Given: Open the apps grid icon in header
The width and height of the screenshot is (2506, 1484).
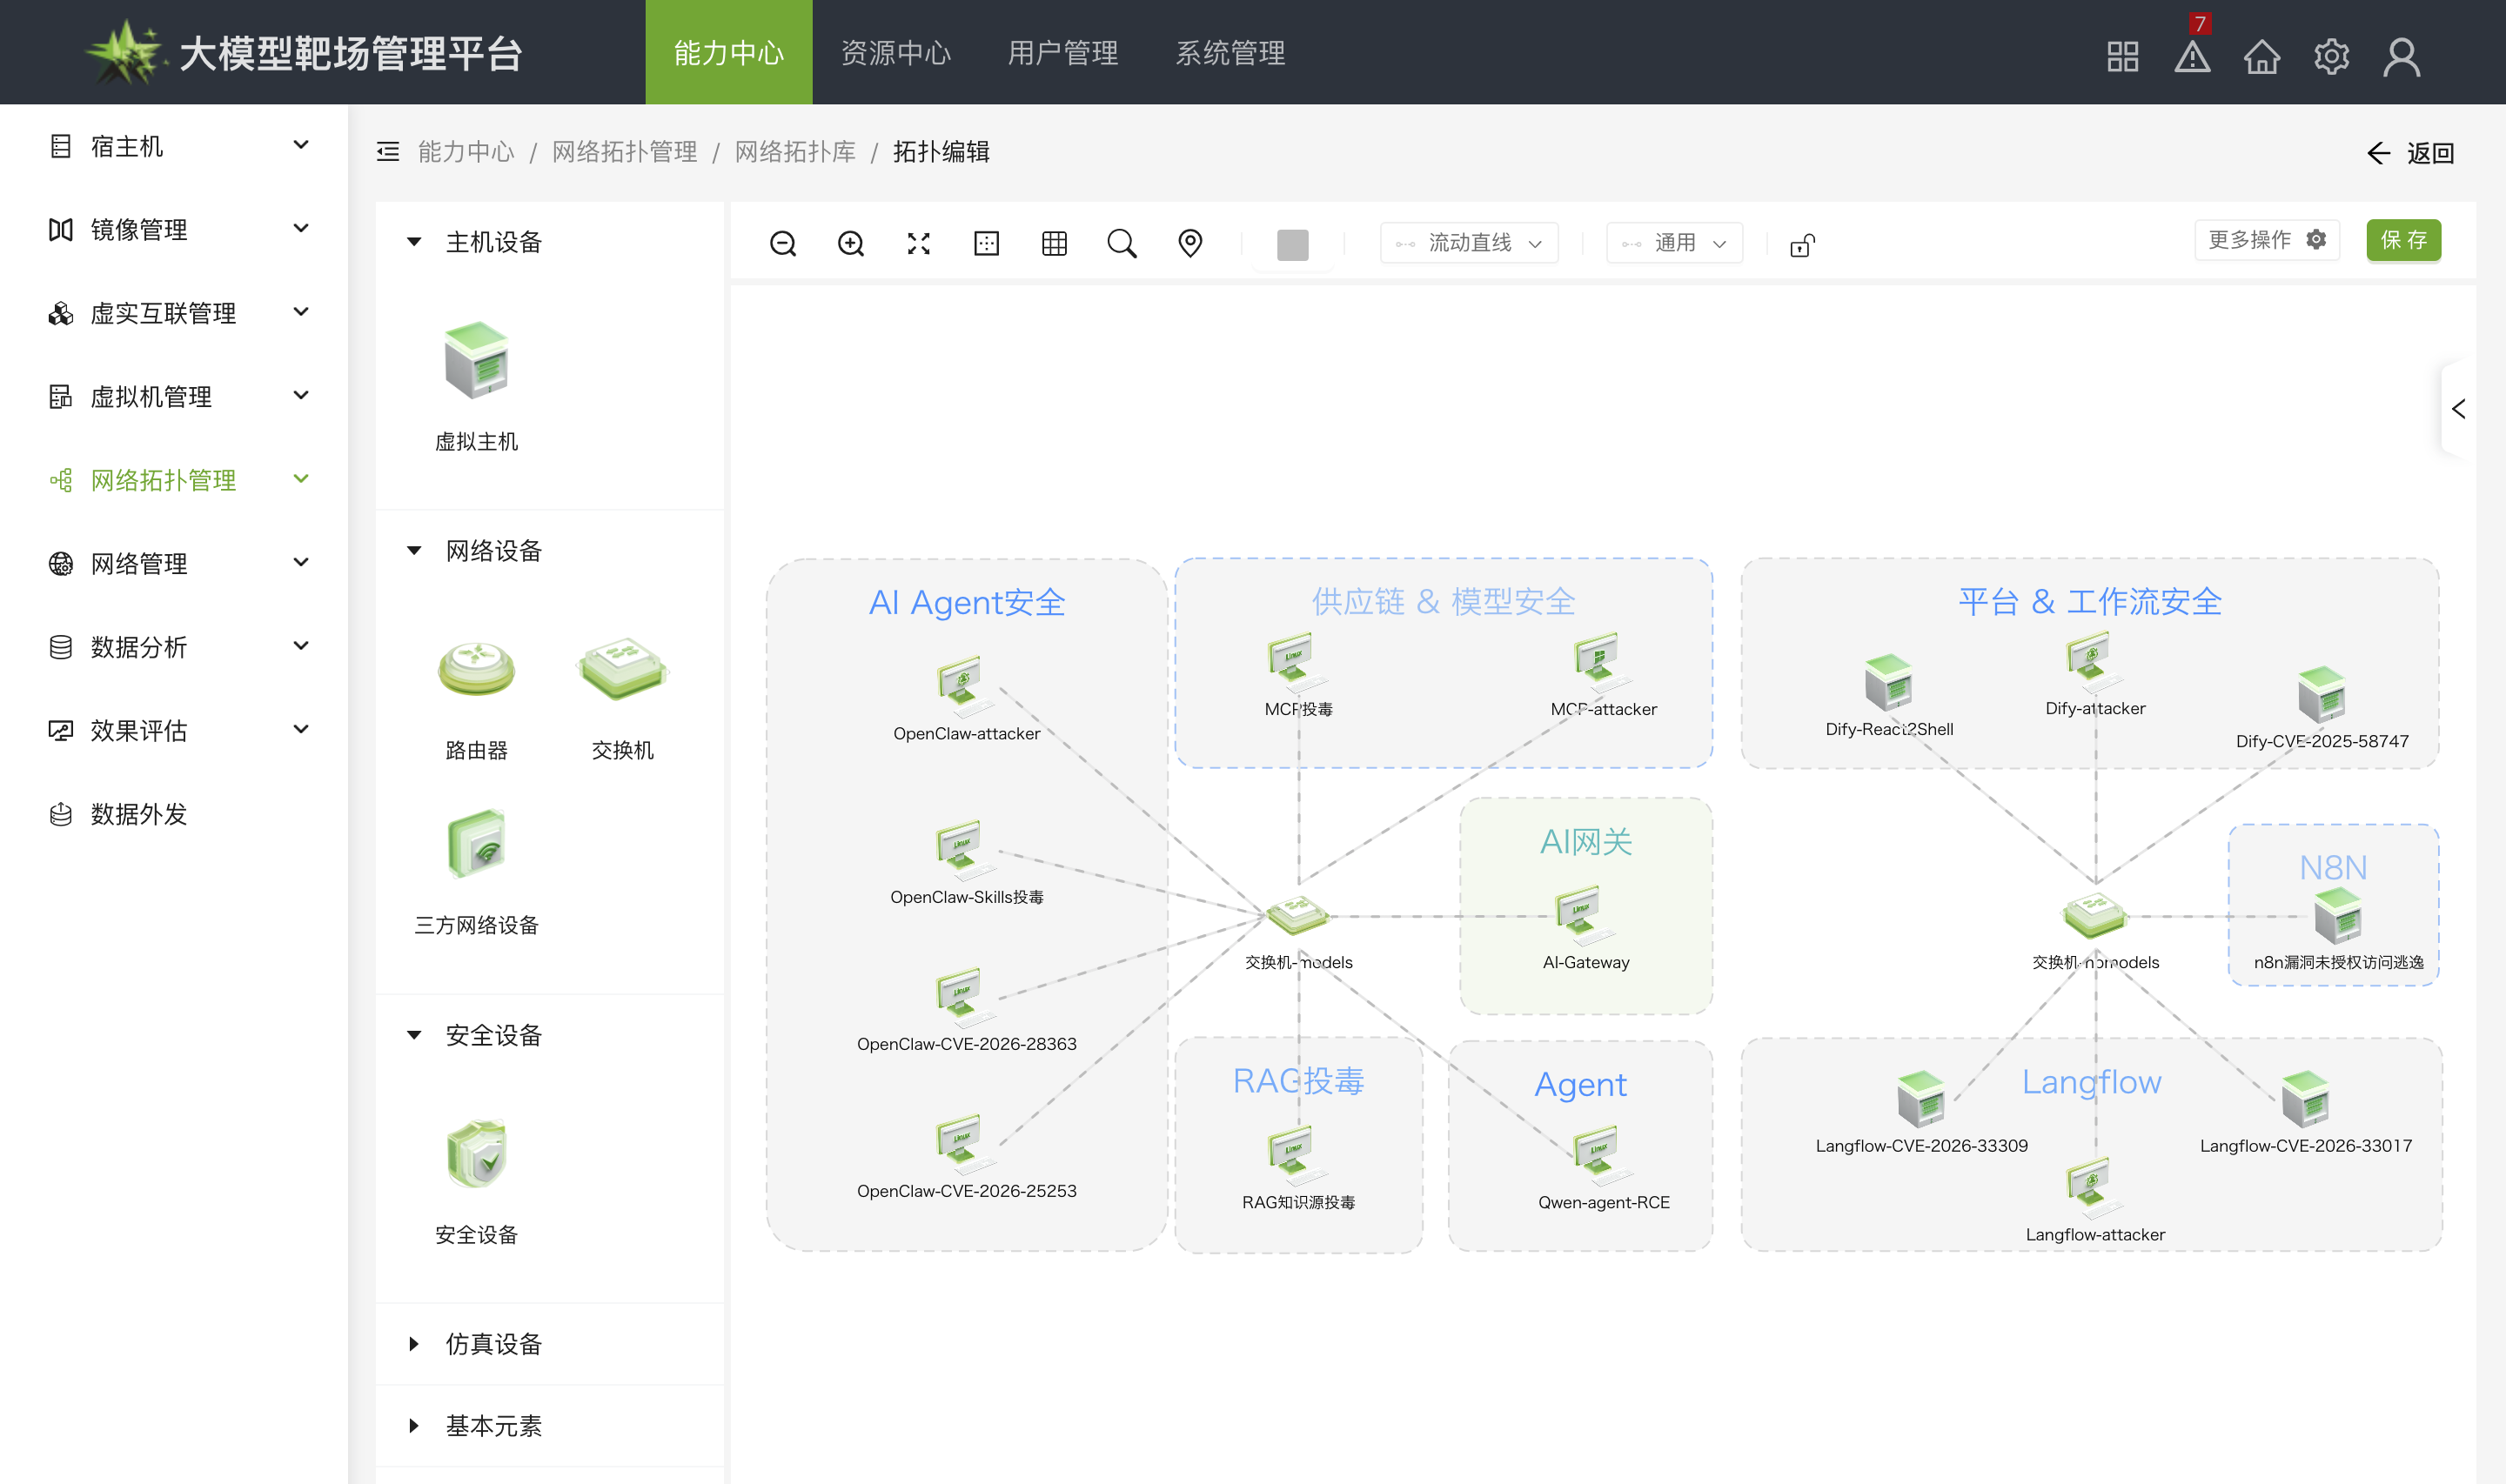Looking at the screenshot, I should [2123, 56].
